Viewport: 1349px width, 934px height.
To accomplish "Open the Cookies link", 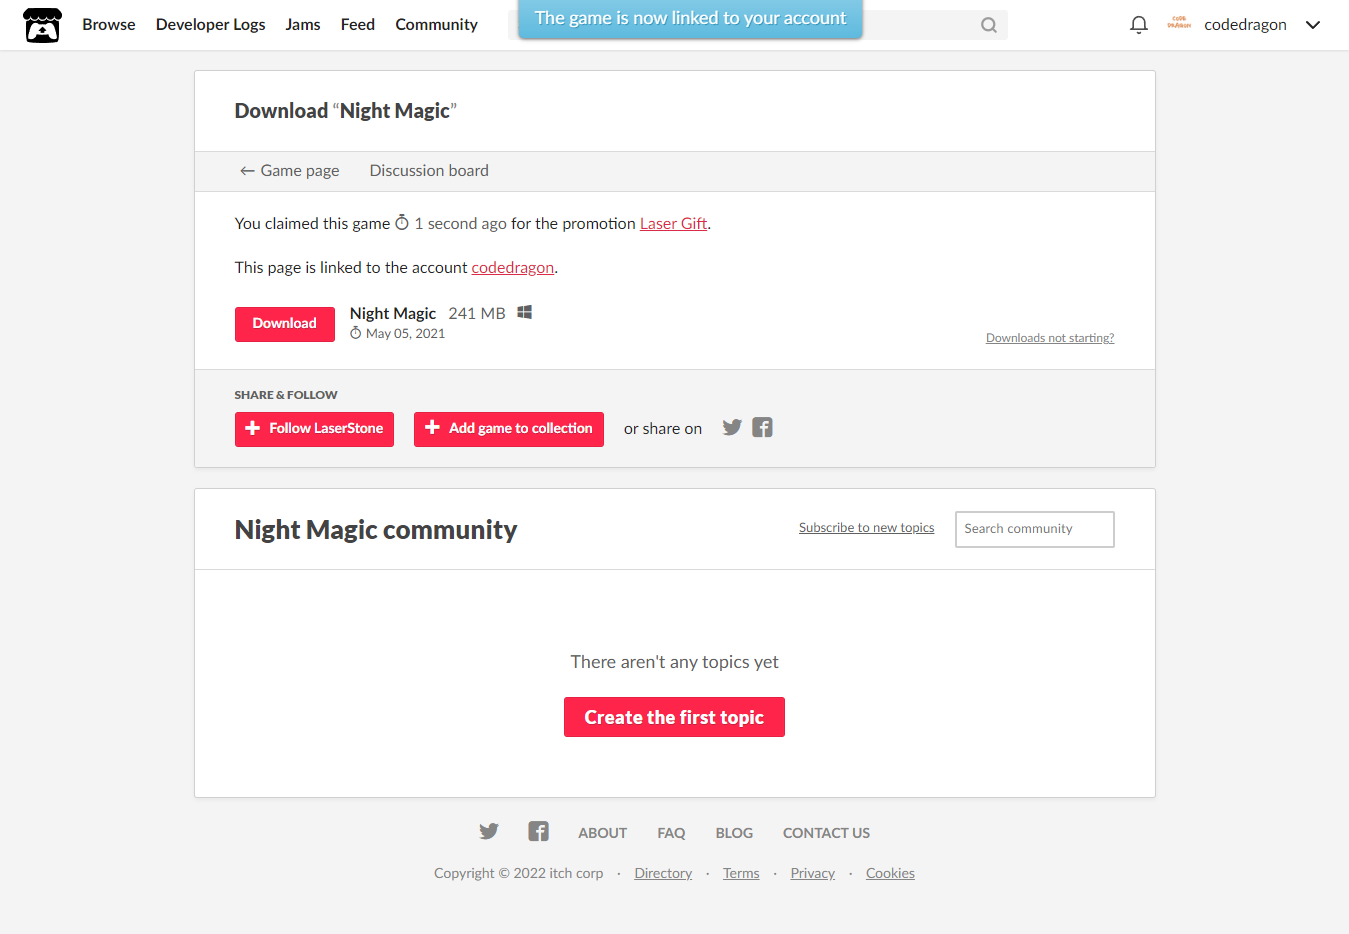I will 890,873.
